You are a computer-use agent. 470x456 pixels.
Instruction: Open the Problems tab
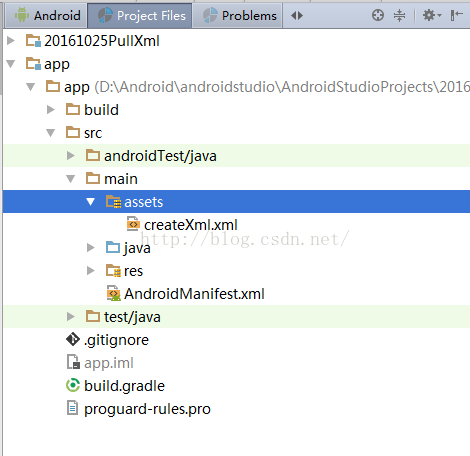[238, 15]
